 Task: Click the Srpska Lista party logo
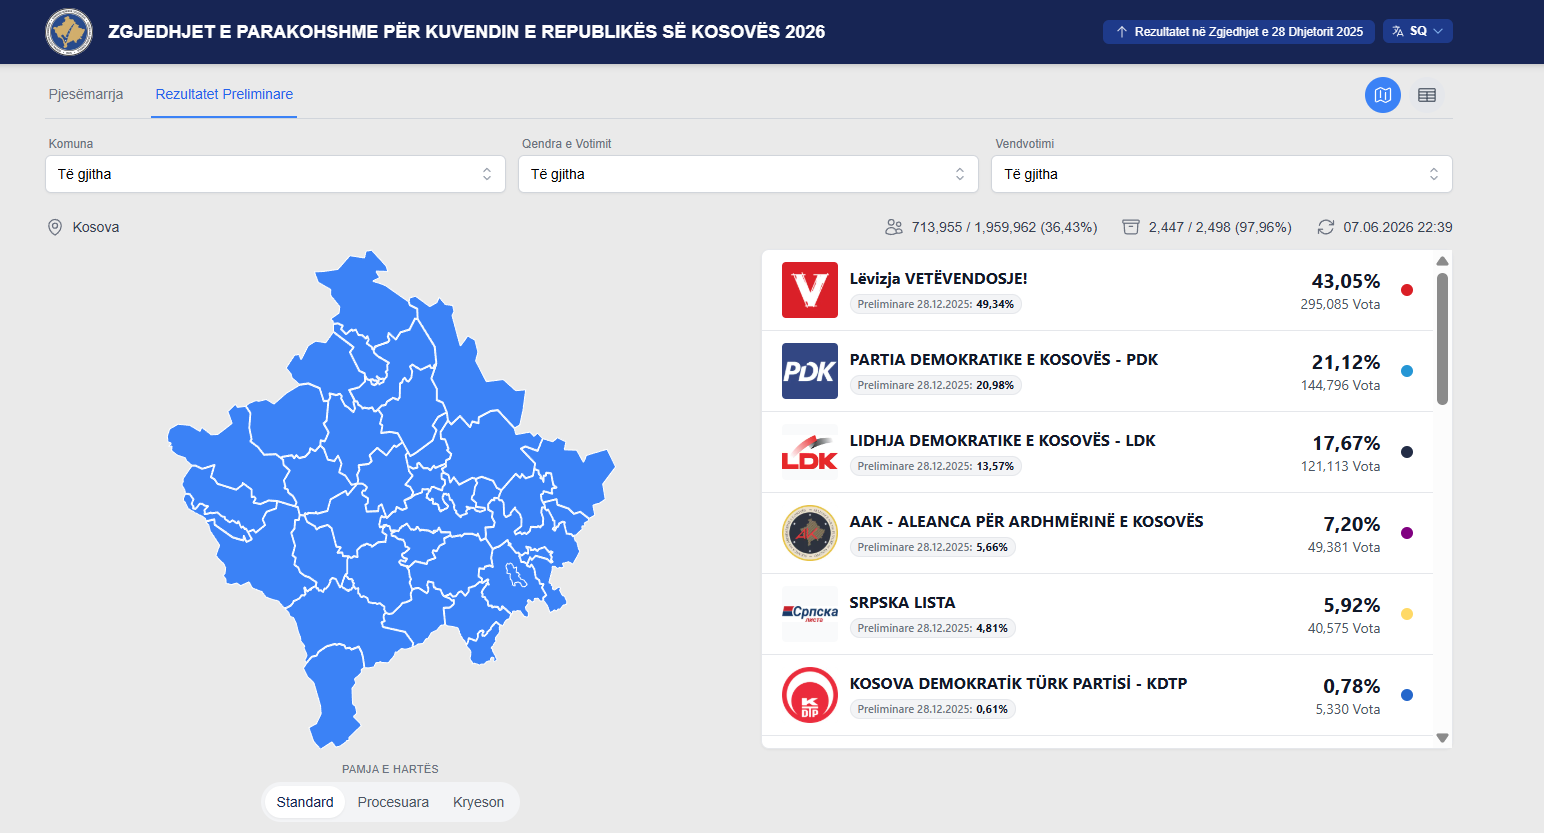click(810, 614)
